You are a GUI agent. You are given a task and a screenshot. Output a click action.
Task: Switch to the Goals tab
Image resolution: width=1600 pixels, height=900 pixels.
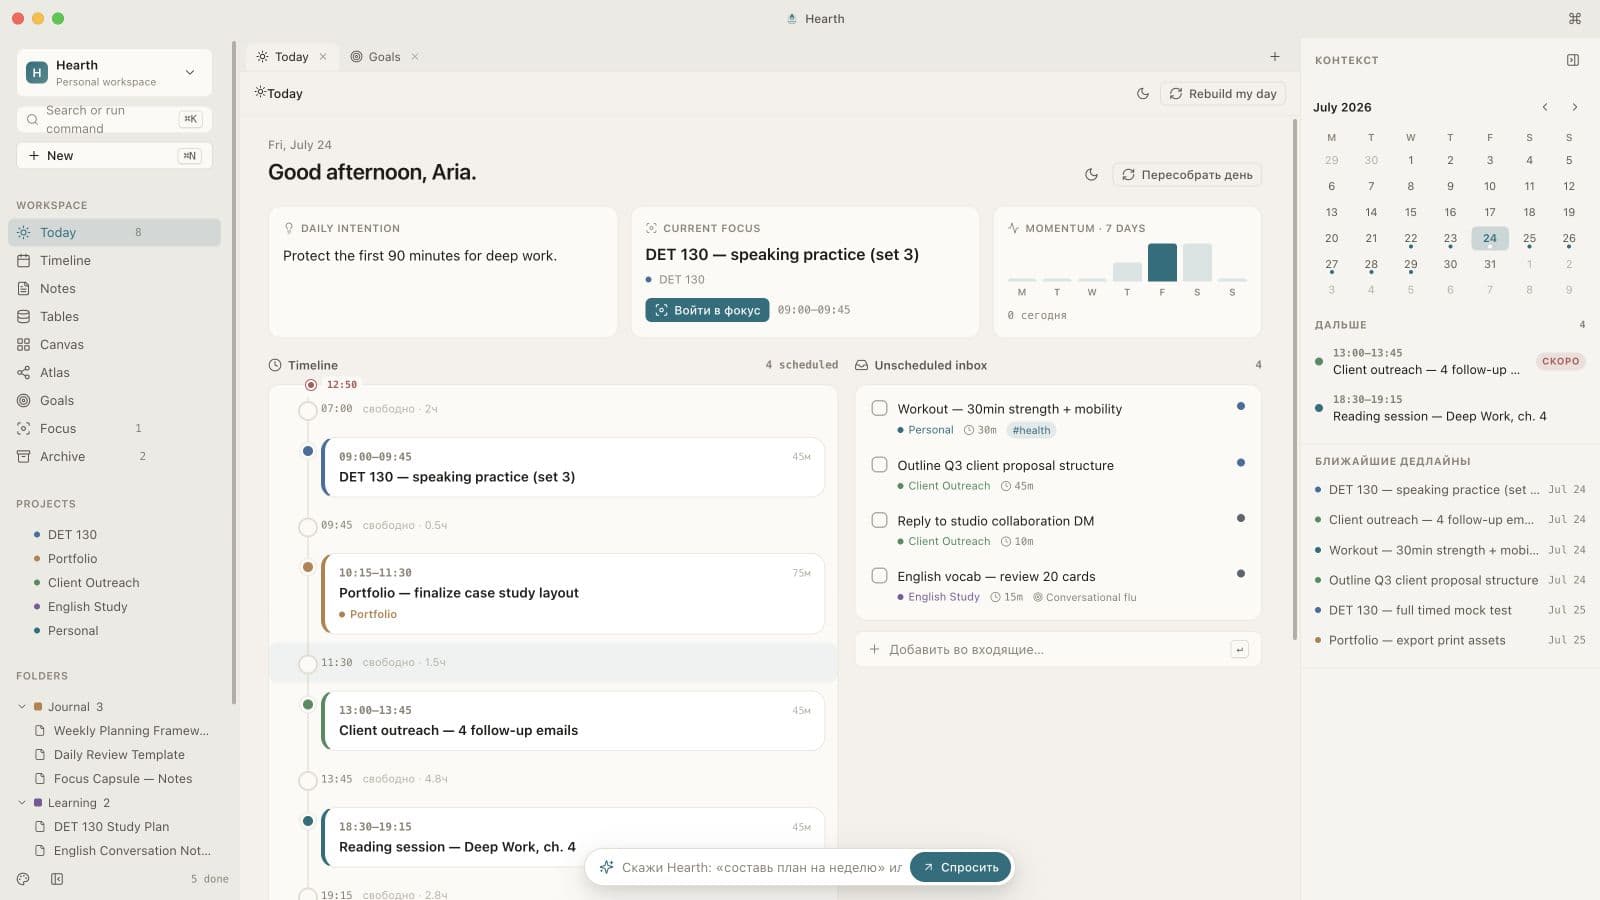pyautogui.click(x=384, y=57)
